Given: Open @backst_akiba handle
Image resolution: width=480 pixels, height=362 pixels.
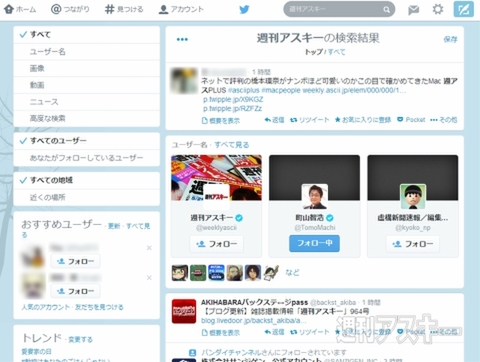Looking at the screenshot, I should [x=333, y=303].
